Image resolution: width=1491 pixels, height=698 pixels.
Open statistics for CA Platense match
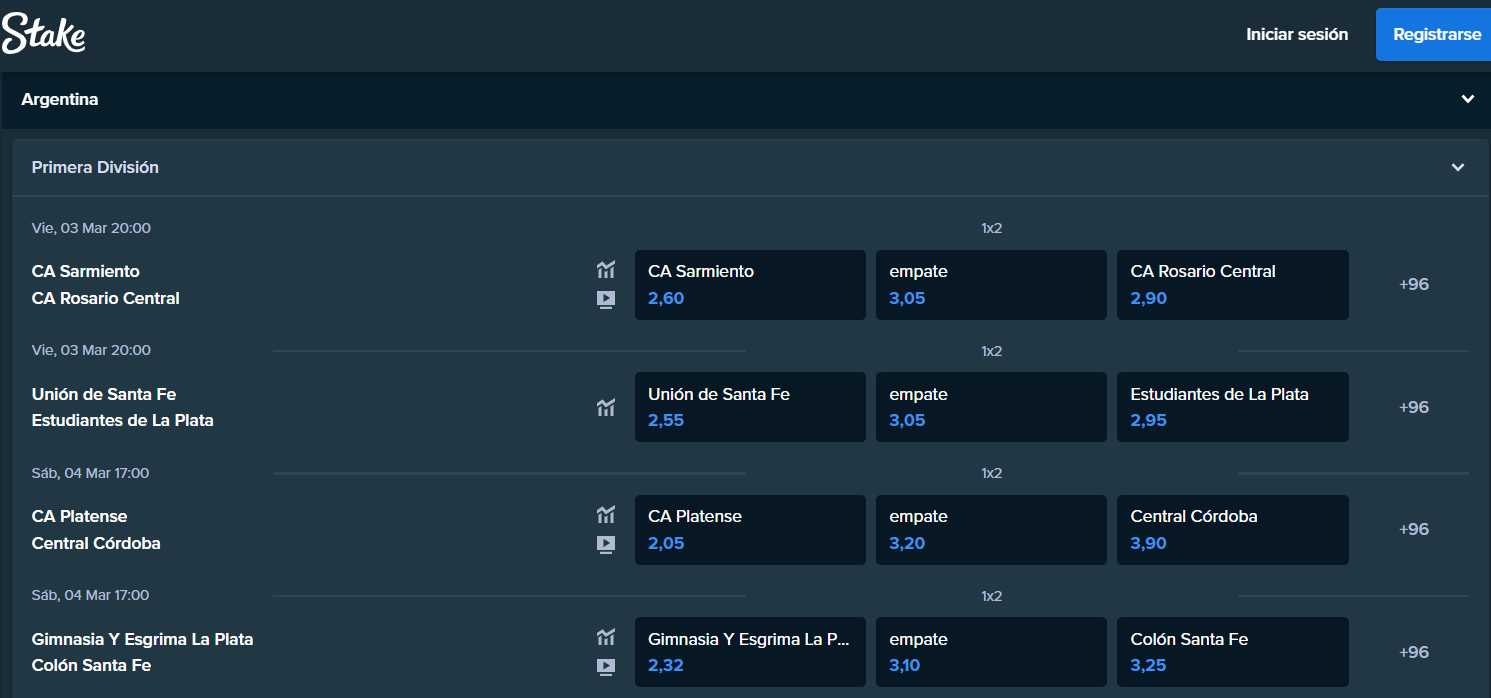tap(606, 515)
